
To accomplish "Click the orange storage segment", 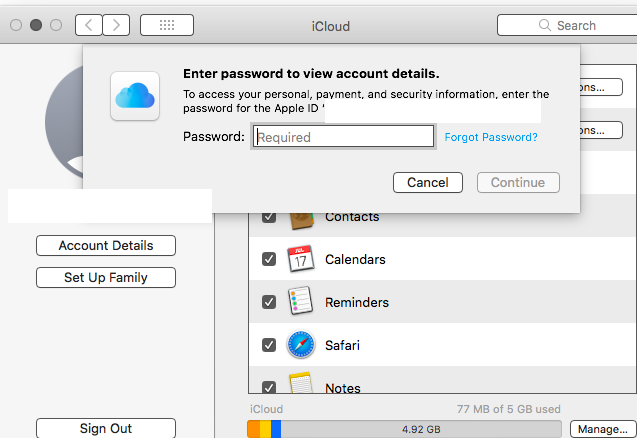I will click(x=254, y=429).
